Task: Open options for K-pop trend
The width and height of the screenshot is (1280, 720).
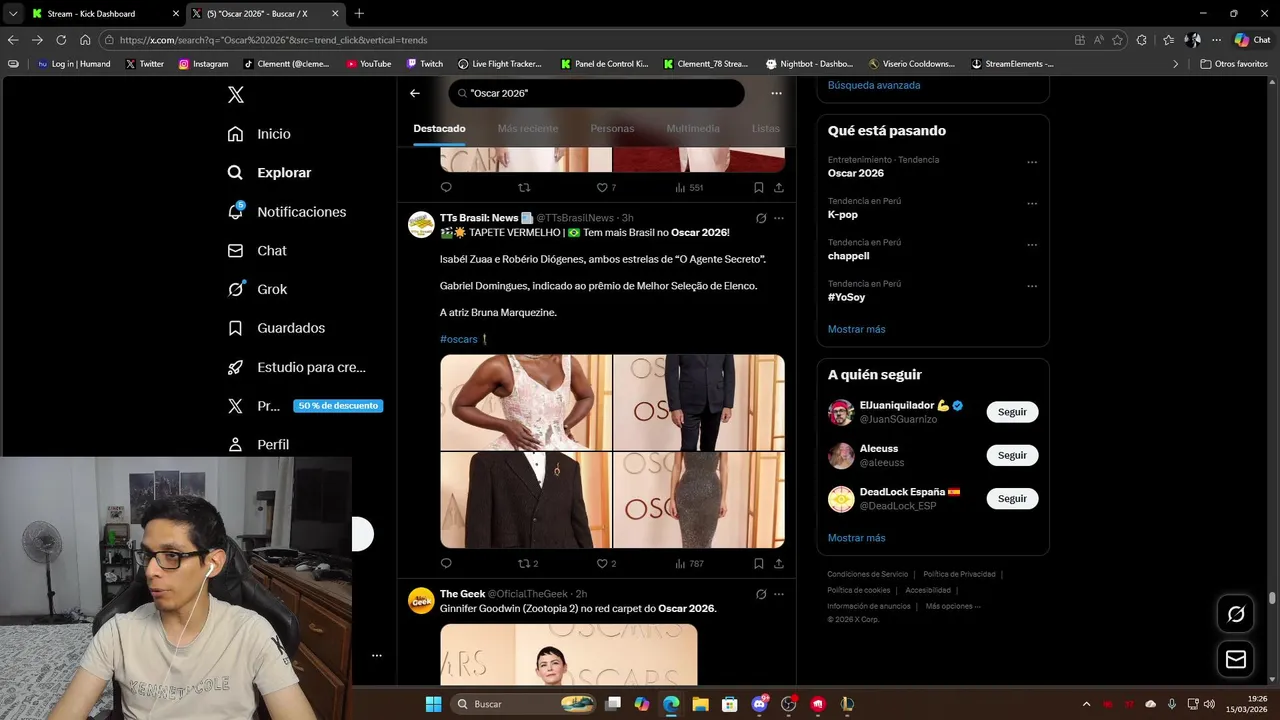Action: click(1032, 204)
